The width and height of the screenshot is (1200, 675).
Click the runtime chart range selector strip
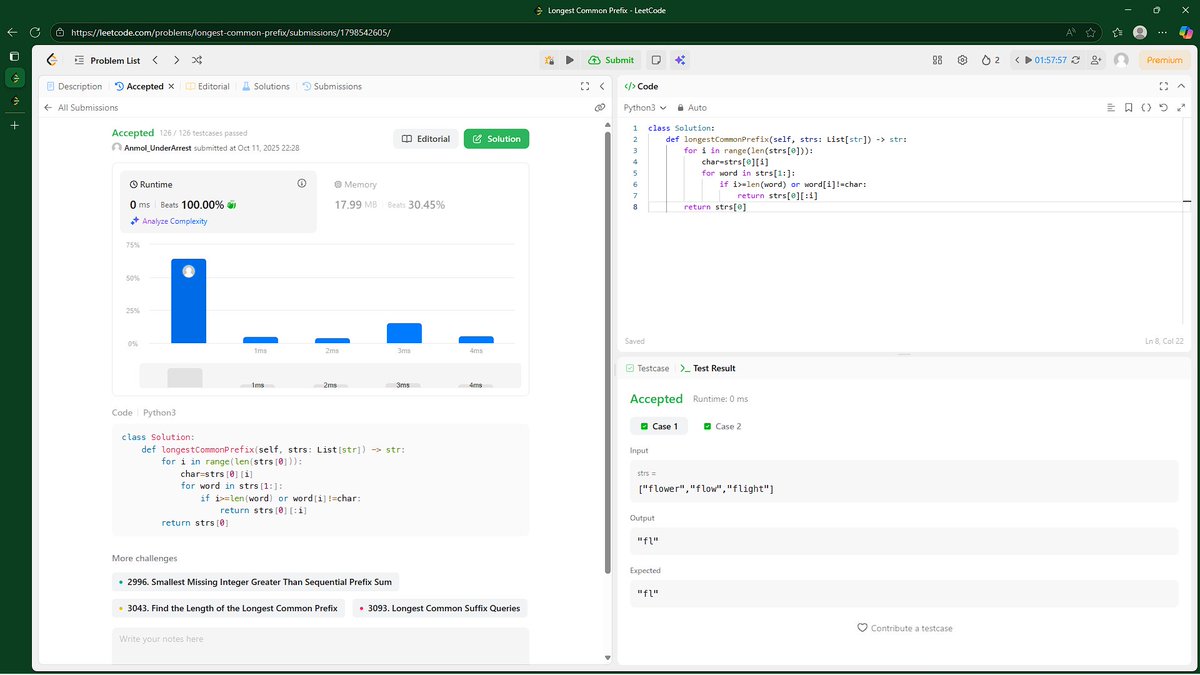click(x=330, y=377)
